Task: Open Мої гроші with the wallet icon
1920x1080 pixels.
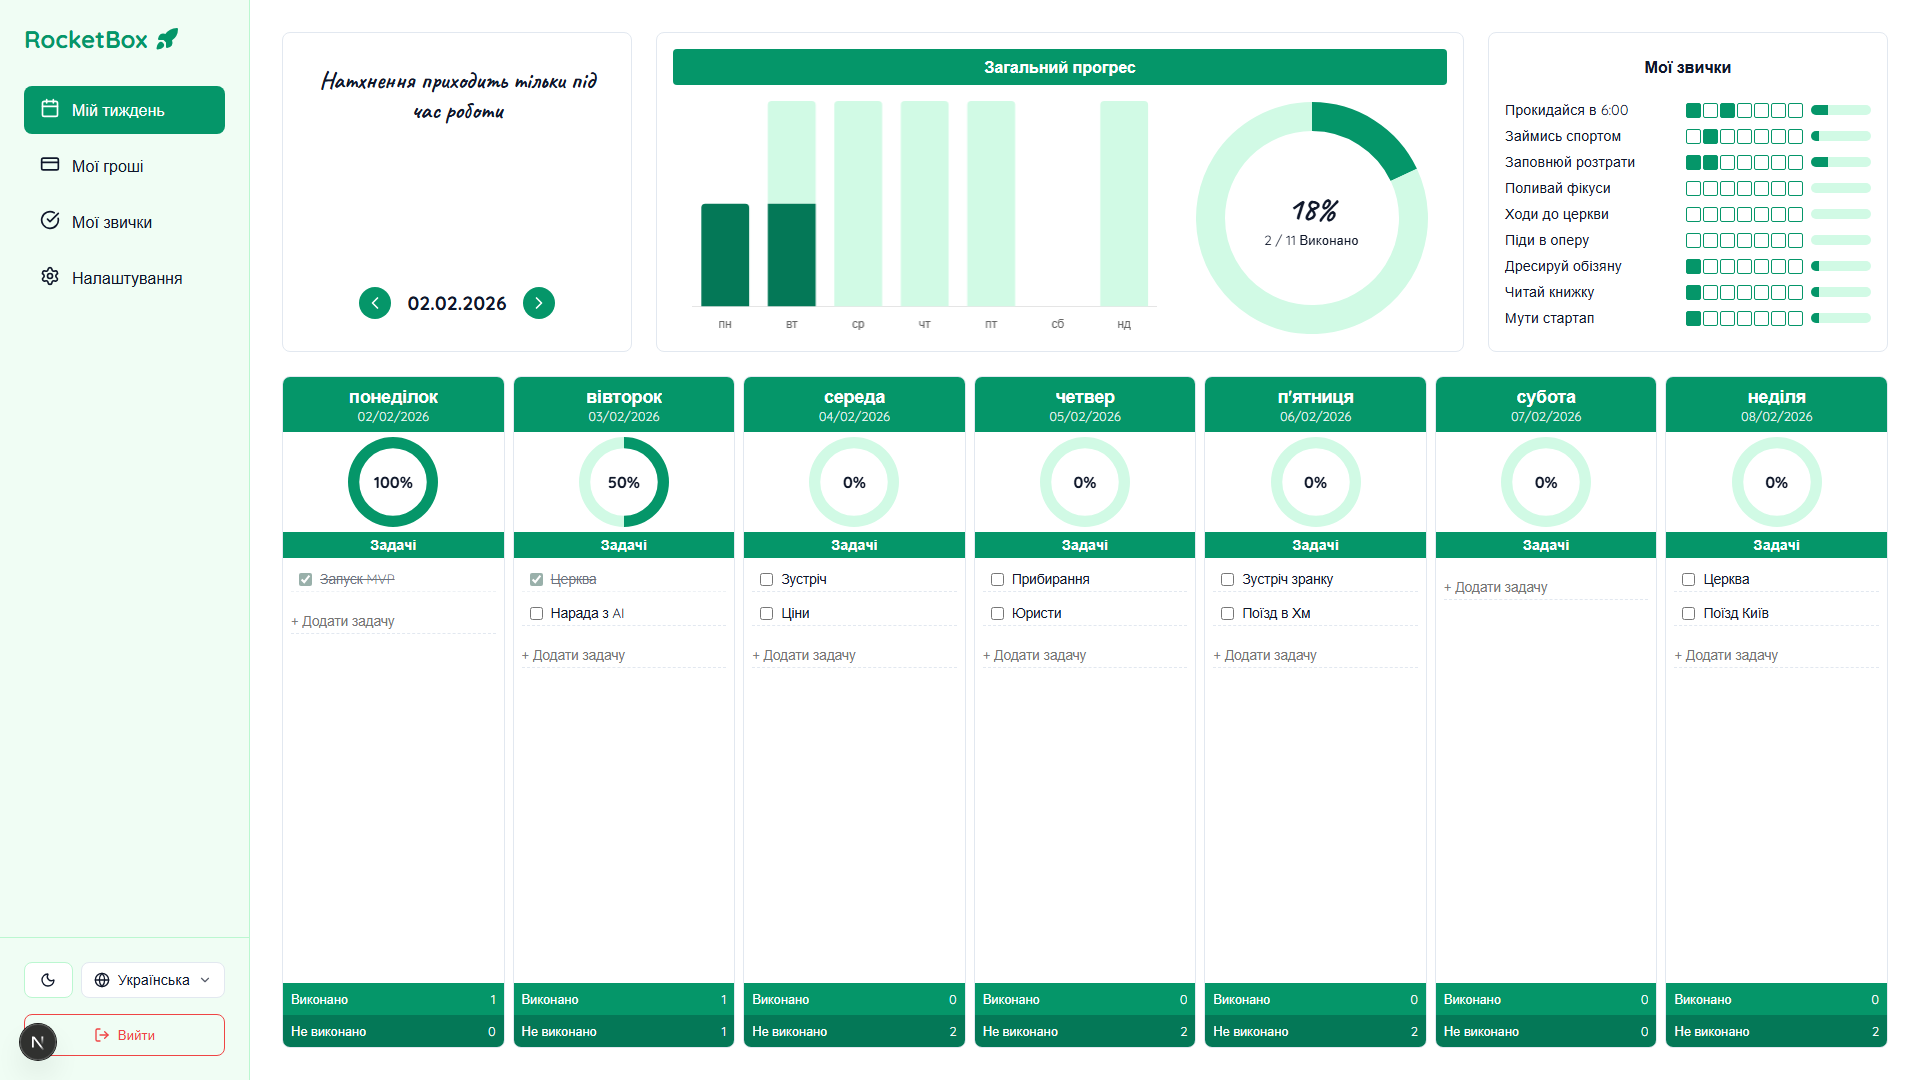Action: coord(50,165)
